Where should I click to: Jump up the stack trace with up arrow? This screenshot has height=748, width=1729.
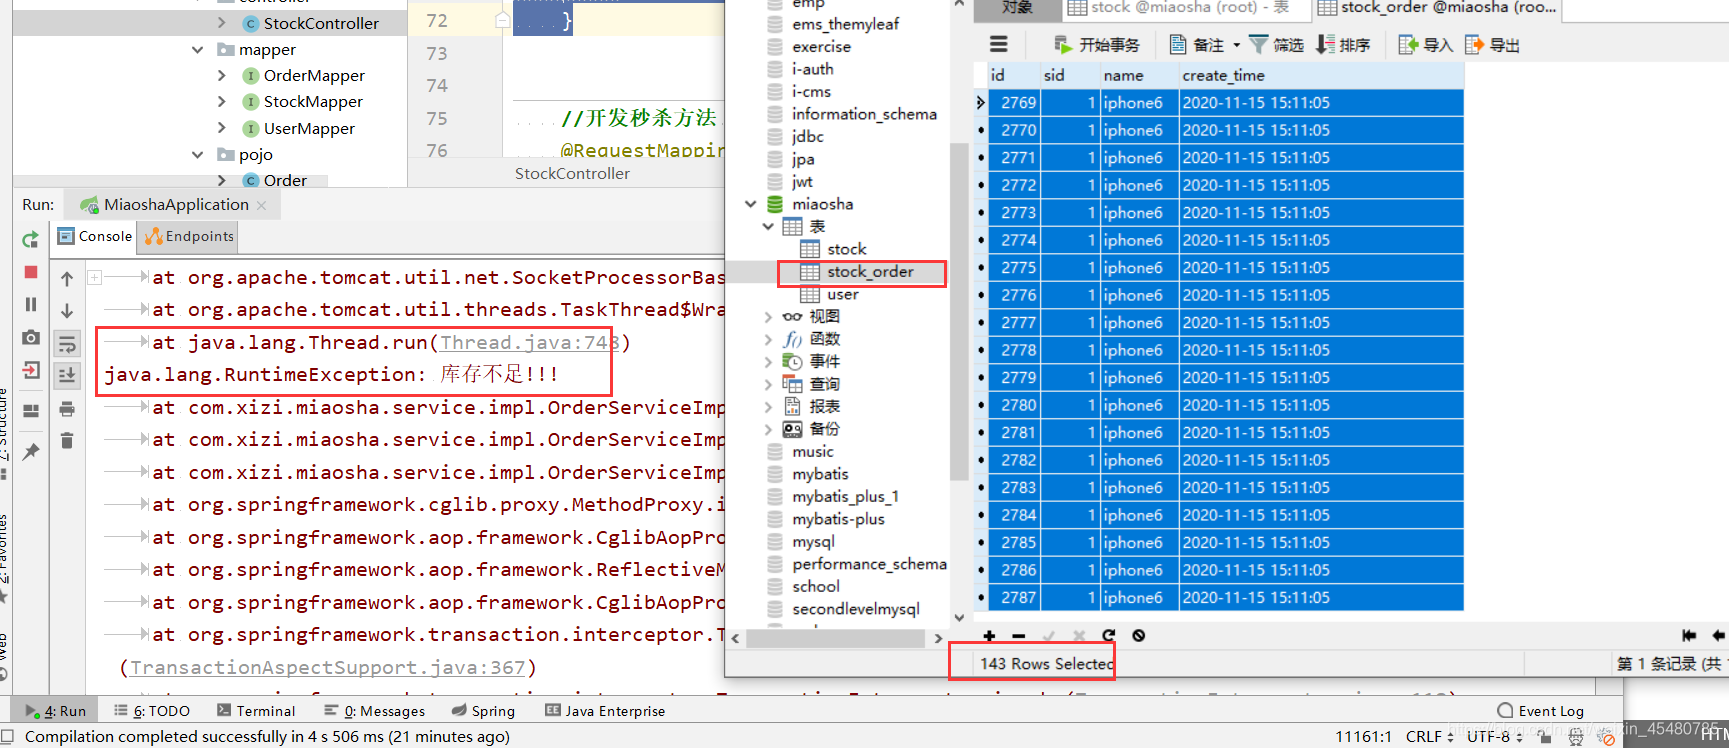pyautogui.click(x=67, y=279)
